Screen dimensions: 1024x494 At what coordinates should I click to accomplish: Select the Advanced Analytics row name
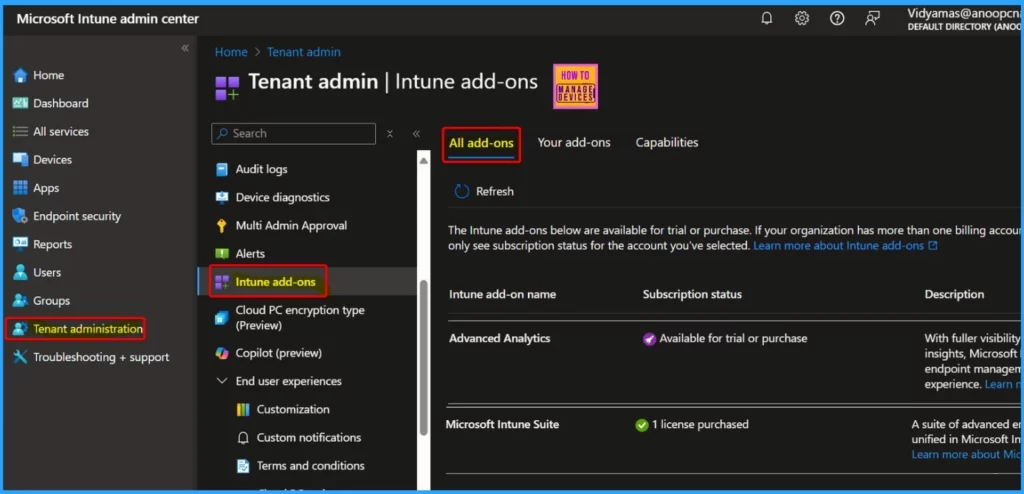(x=500, y=338)
